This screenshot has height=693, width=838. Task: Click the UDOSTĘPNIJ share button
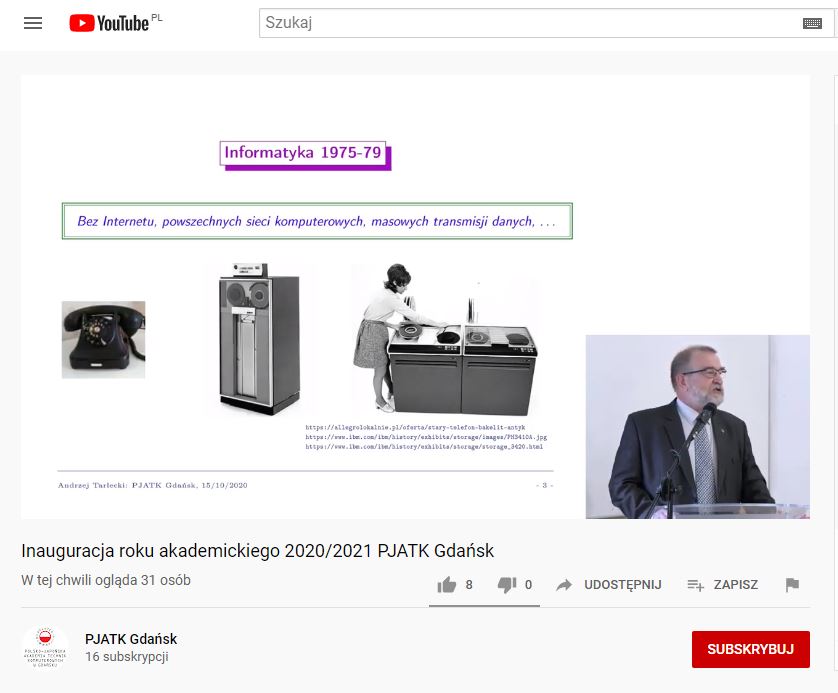tap(623, 585)
